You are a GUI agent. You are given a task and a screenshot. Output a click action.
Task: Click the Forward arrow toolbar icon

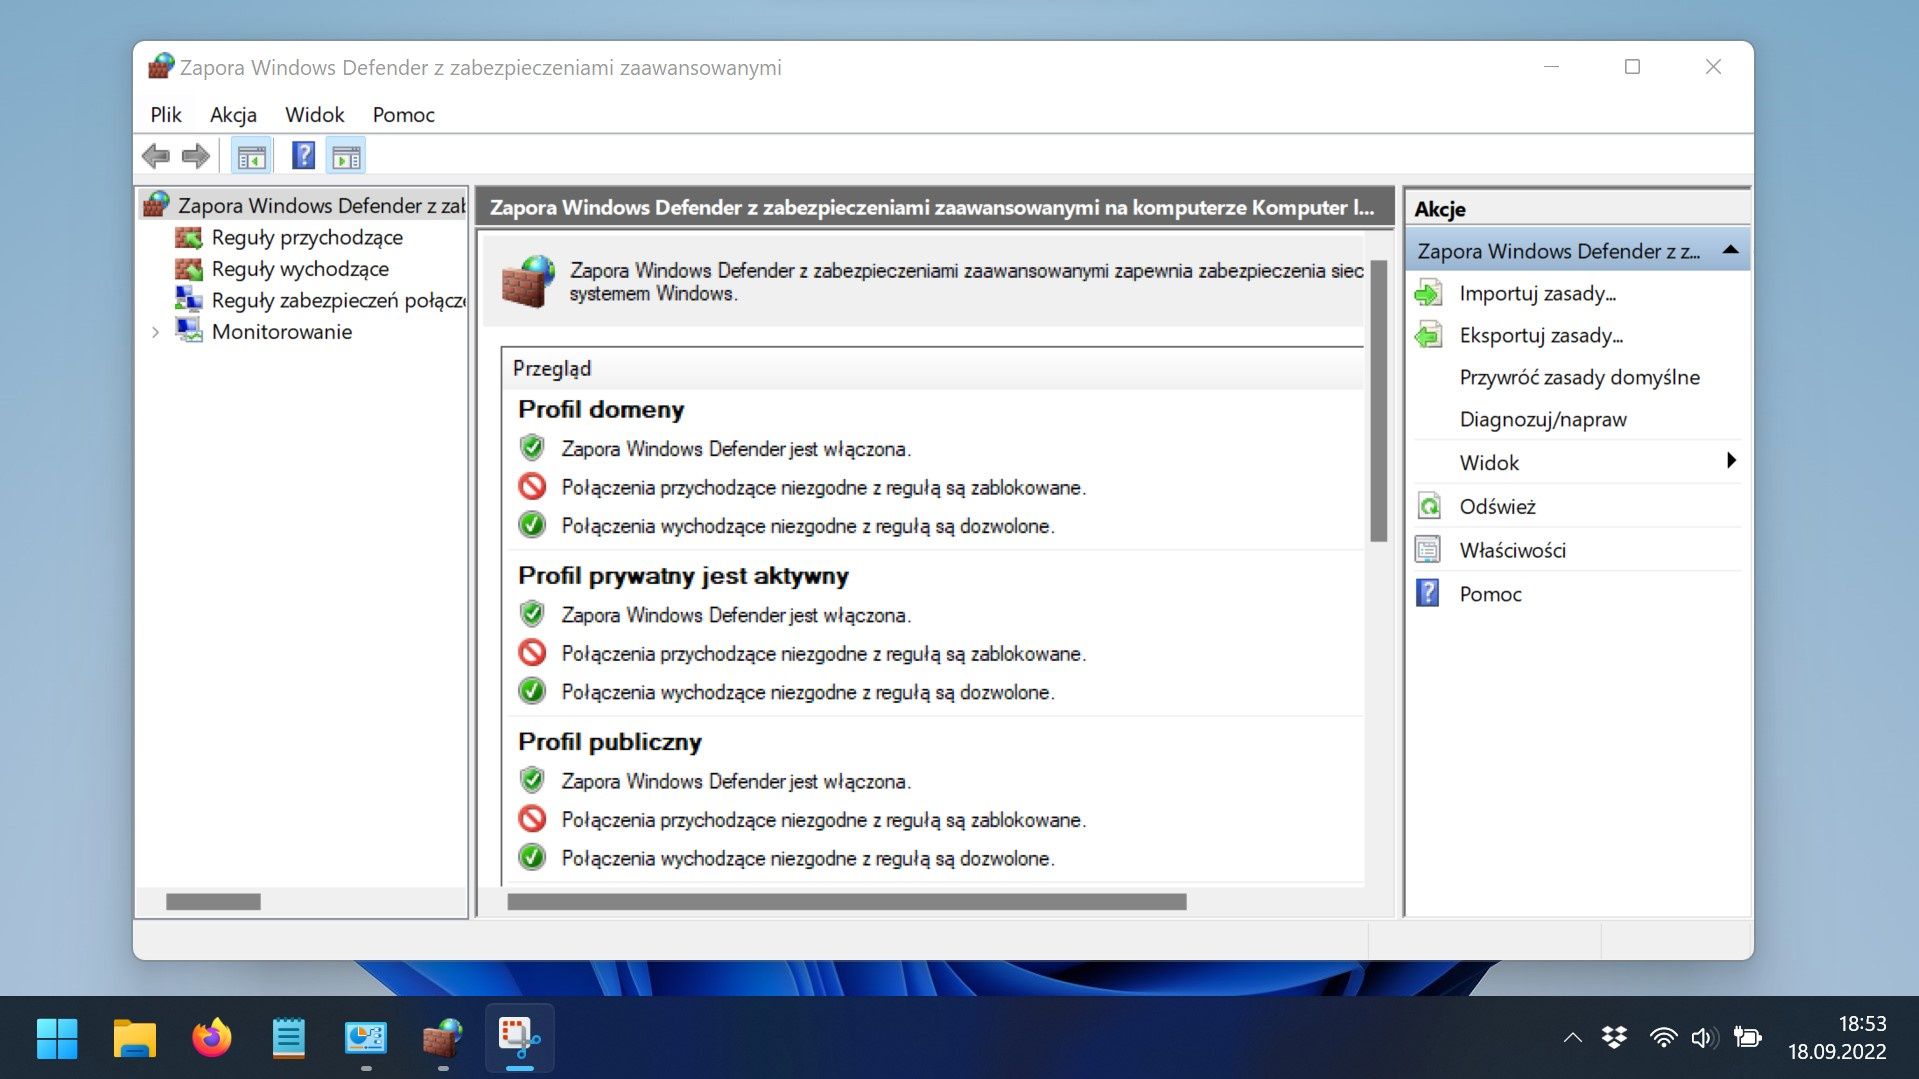tap(196, 156)
